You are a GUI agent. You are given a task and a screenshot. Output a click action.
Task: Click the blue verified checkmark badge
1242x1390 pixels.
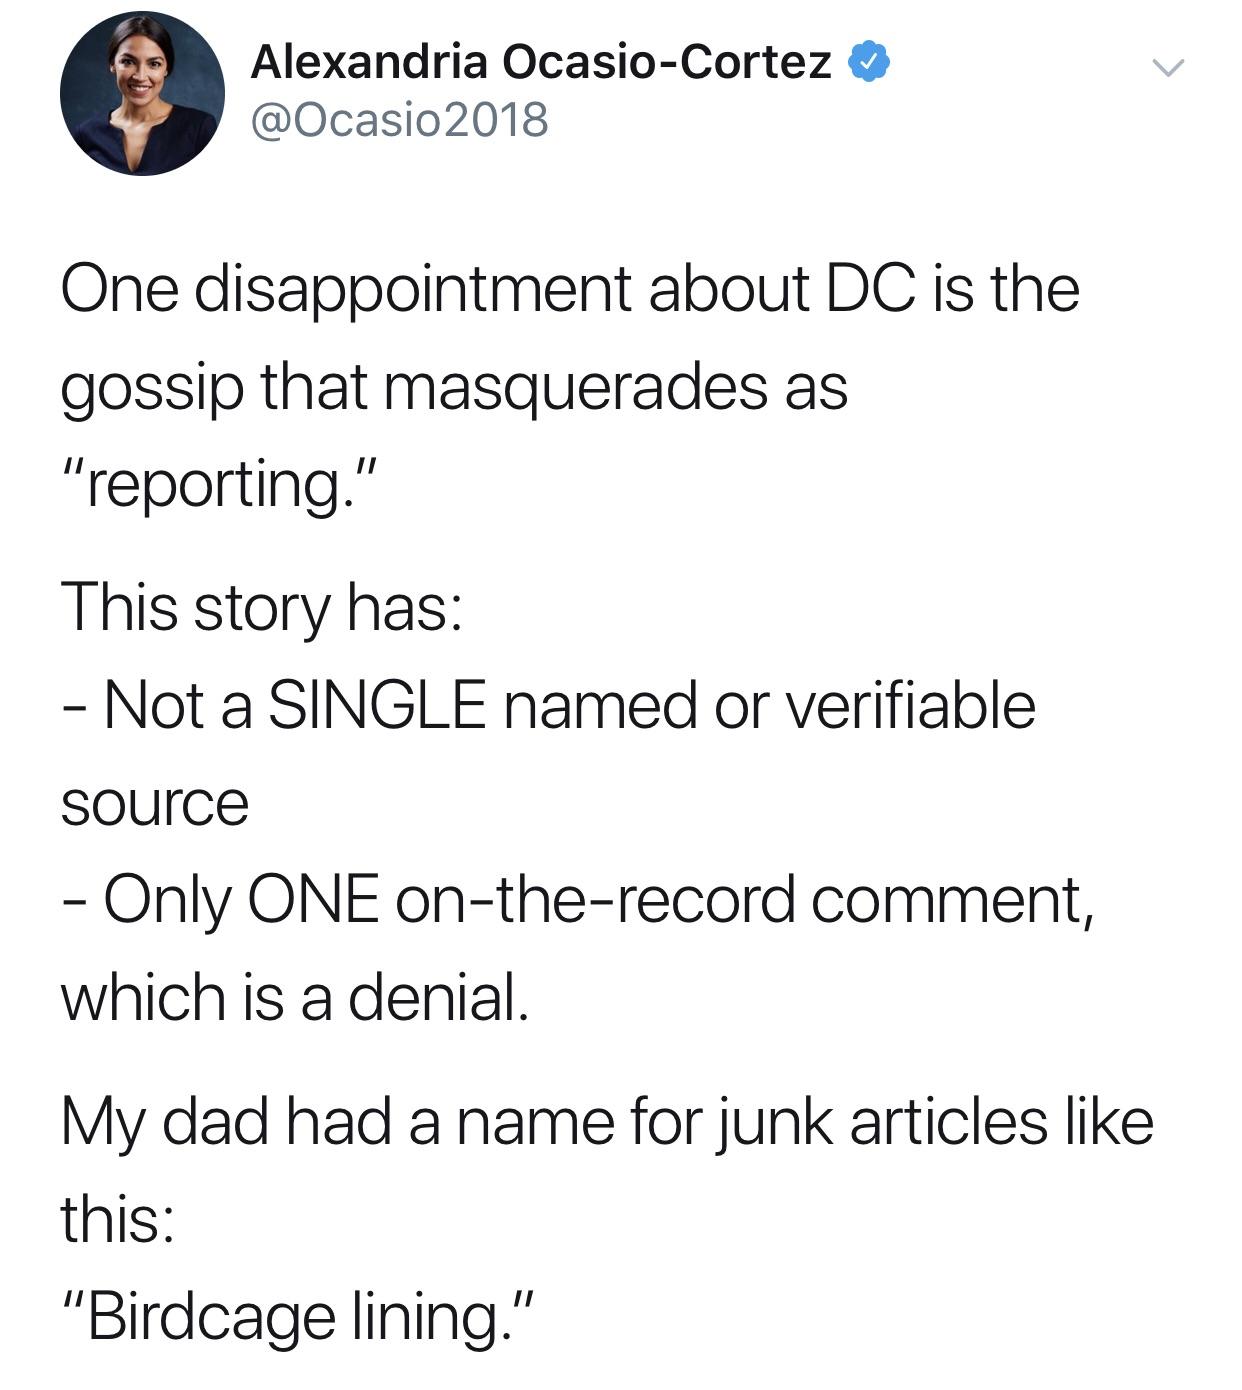click(869, 63)
